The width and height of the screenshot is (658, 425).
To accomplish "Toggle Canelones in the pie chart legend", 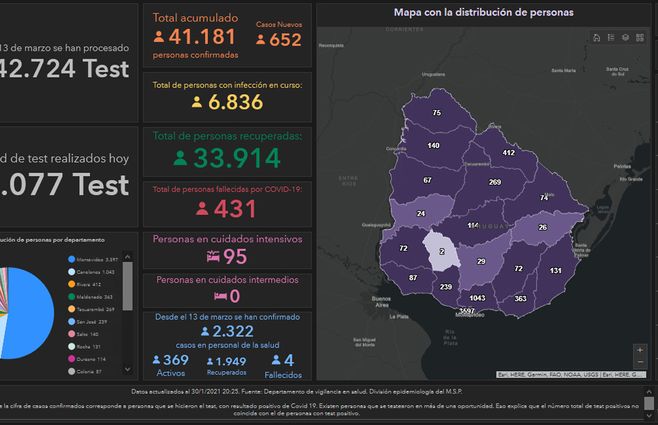I will pyautogui.click(x=93, y=272).
